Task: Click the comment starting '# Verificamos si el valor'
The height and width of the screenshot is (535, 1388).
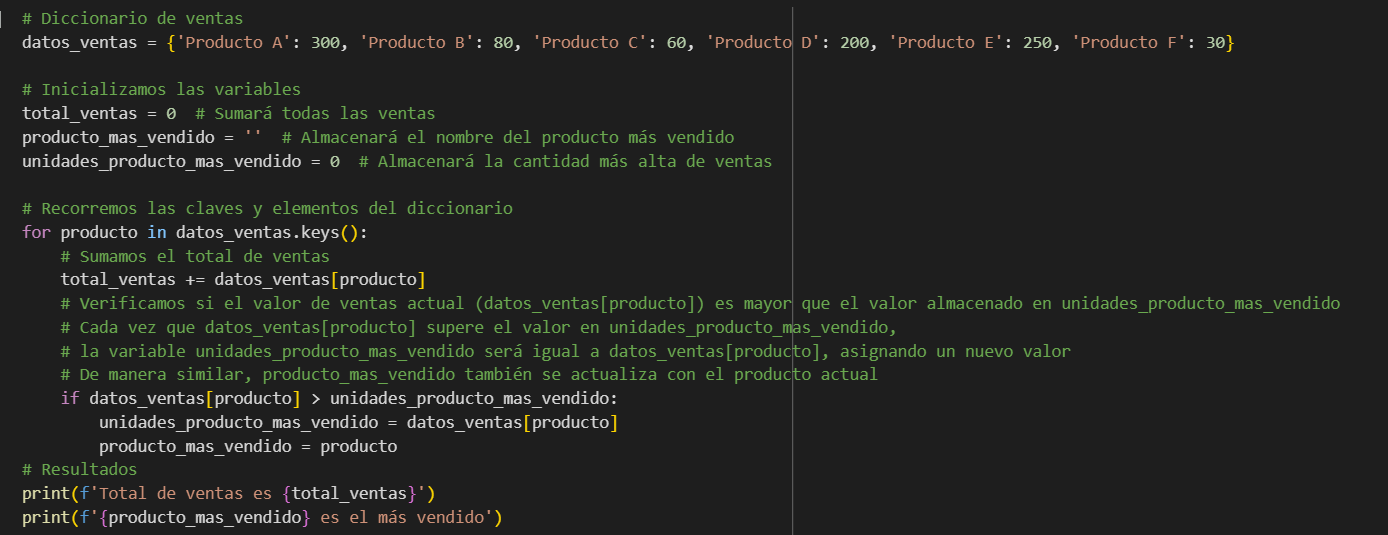Action: coord(700,304)
